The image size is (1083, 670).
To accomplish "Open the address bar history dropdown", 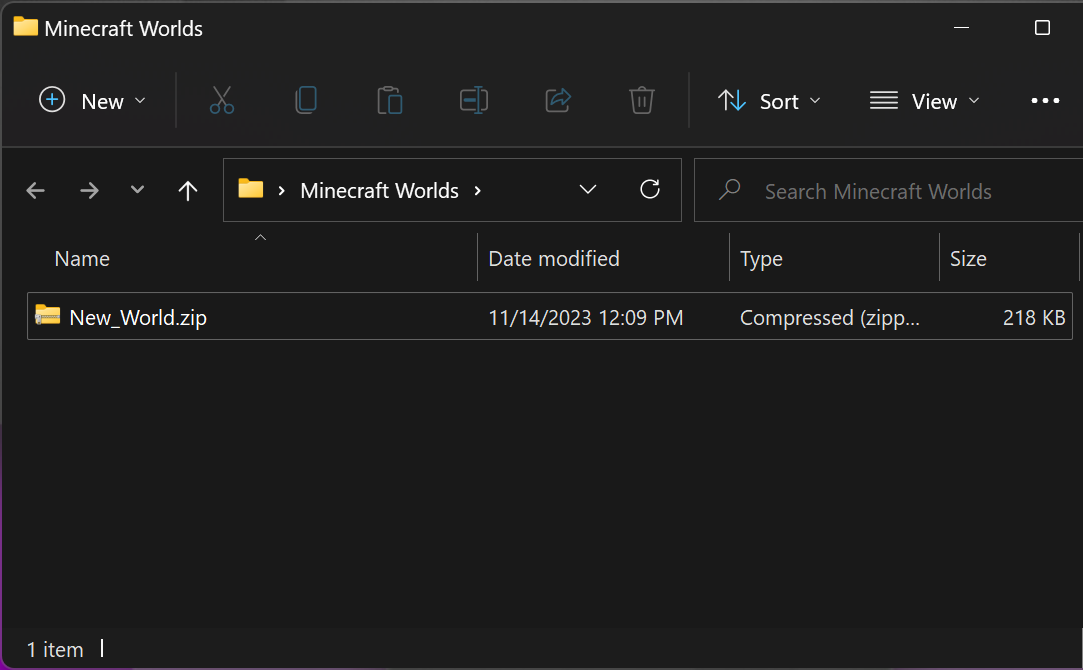I will coord(588,190).
